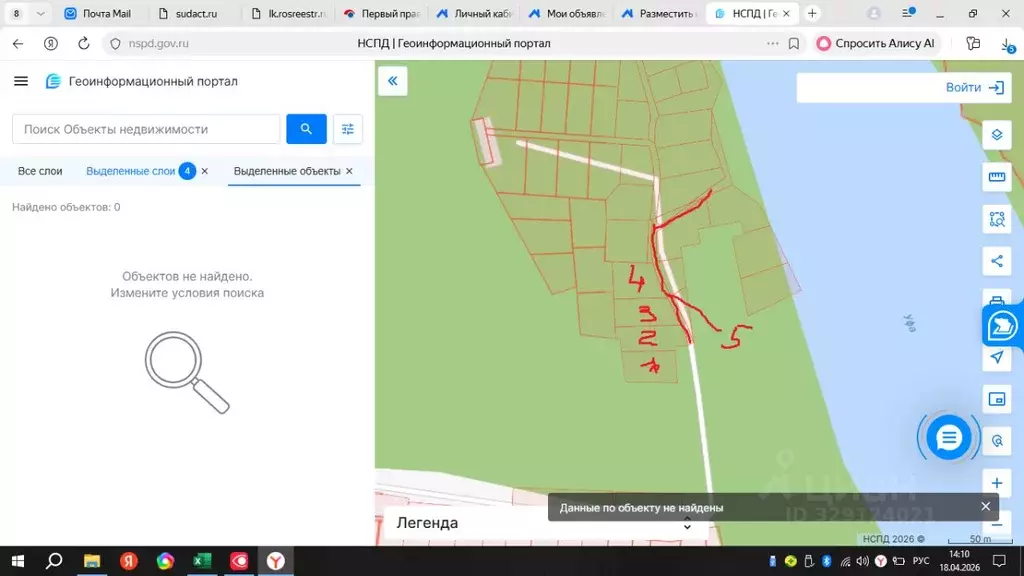Open Excel from the Windows taskbar

click(x=202, y=562)
